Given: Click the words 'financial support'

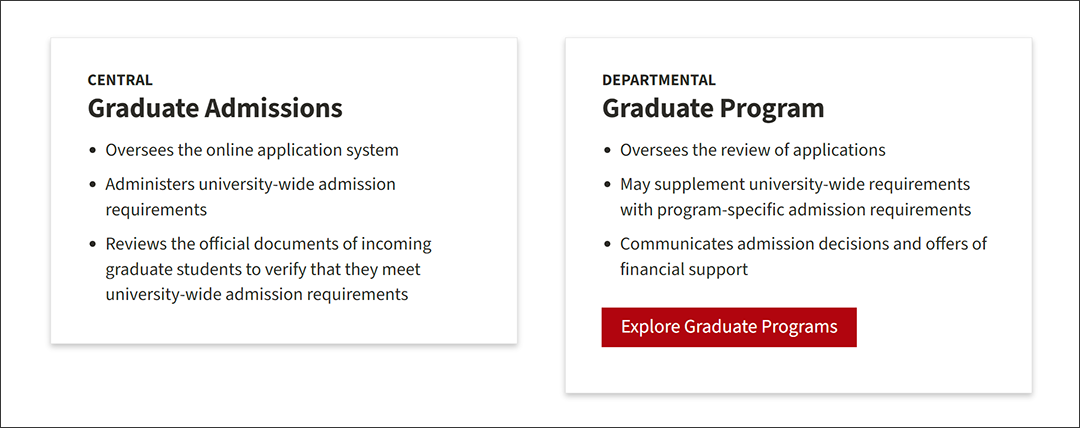Looking at the screenshot, I should (x=684, y=269).
